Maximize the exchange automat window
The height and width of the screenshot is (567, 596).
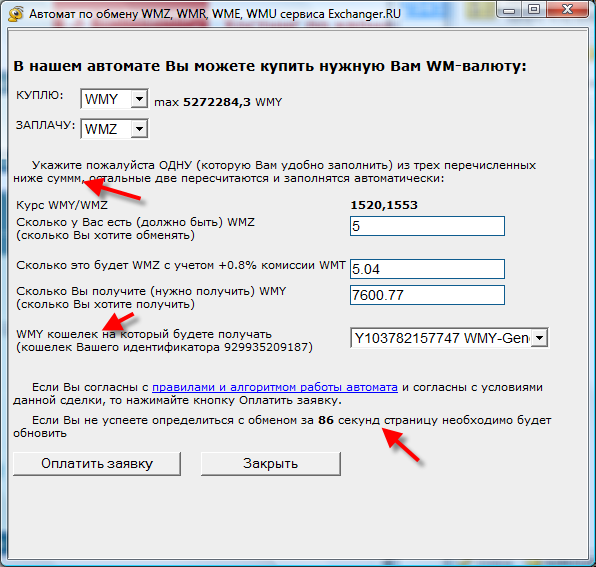point(534,10)
